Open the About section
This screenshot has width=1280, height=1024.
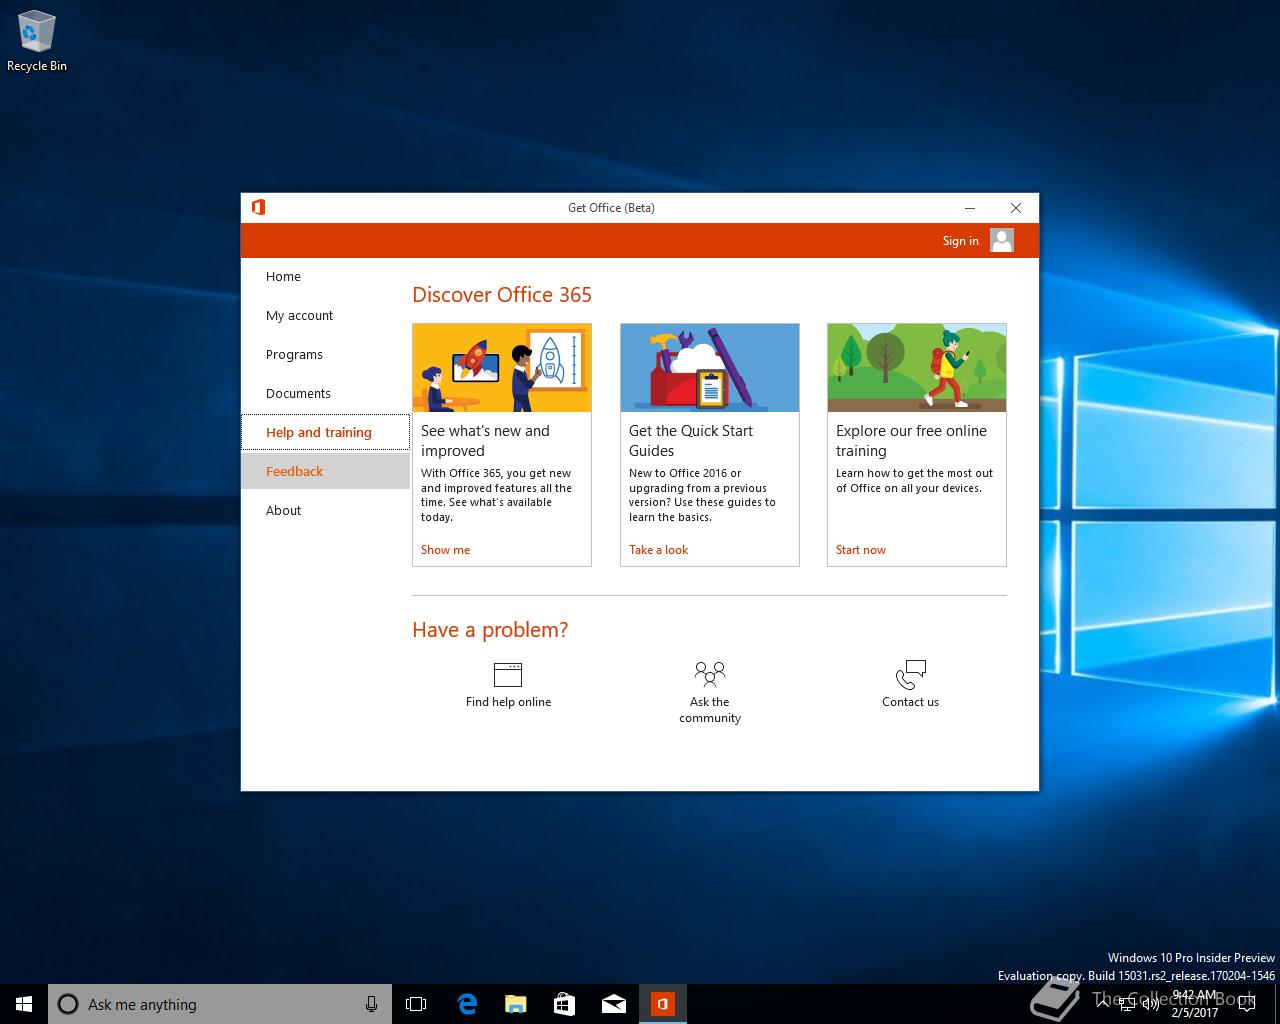[325, 511]
